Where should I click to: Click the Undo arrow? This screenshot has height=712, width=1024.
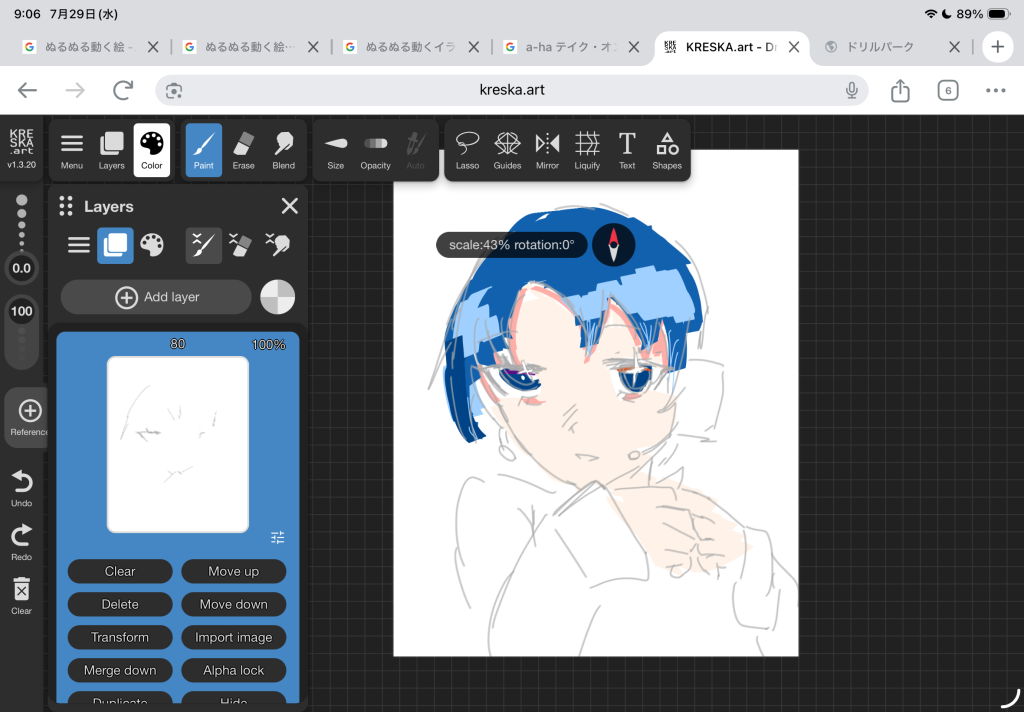point(22,488)
